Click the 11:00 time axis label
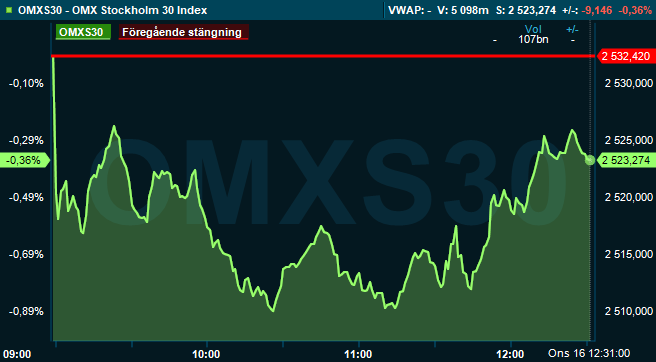656x362 pixels. pos(359,354)
